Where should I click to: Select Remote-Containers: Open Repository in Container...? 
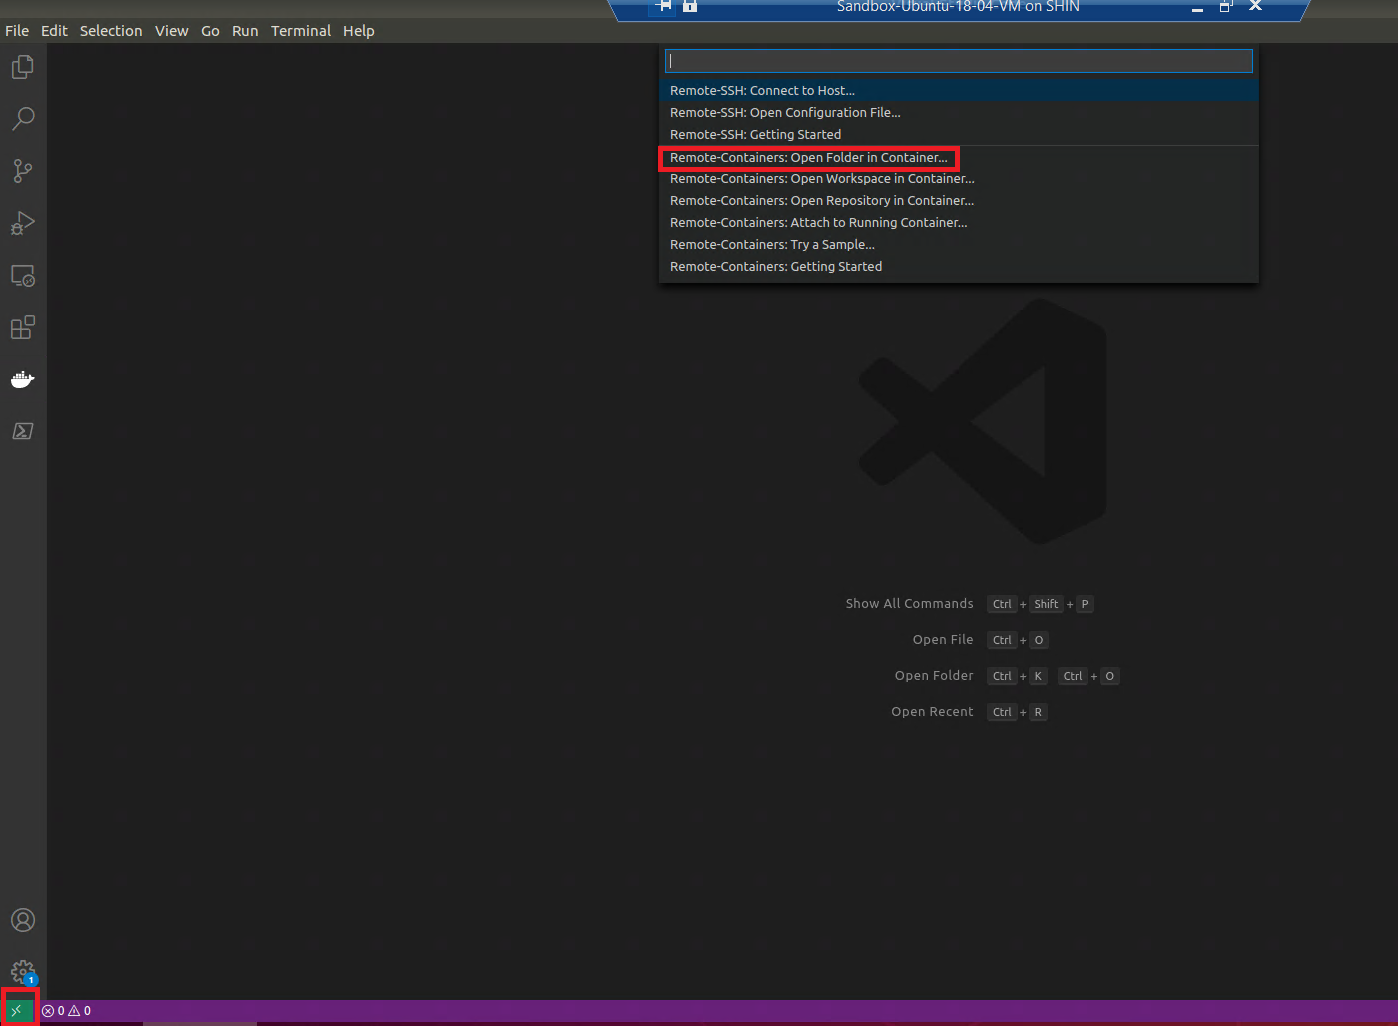coord(959,201)
